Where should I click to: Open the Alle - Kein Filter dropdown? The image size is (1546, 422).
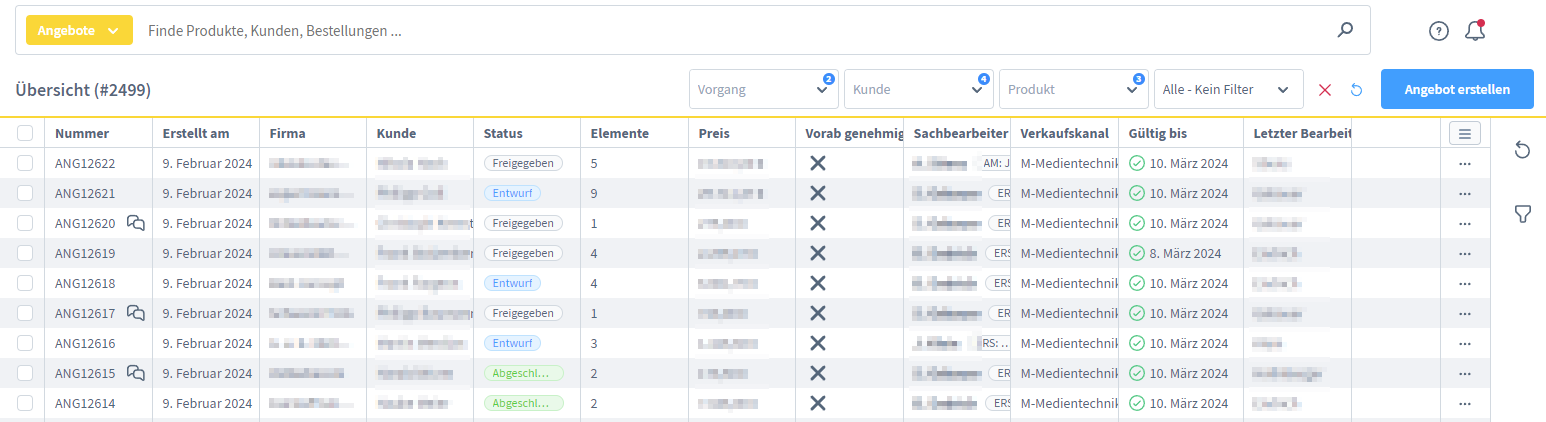[x=1229, y=89]
